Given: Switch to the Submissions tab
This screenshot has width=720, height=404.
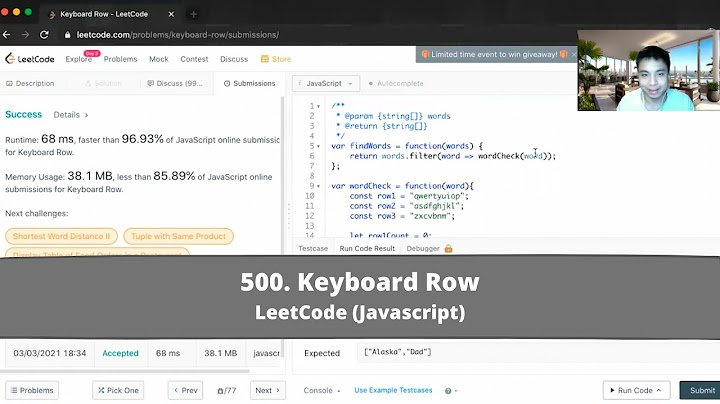Looking at the screenshot, I should click(x=249, y=84).
